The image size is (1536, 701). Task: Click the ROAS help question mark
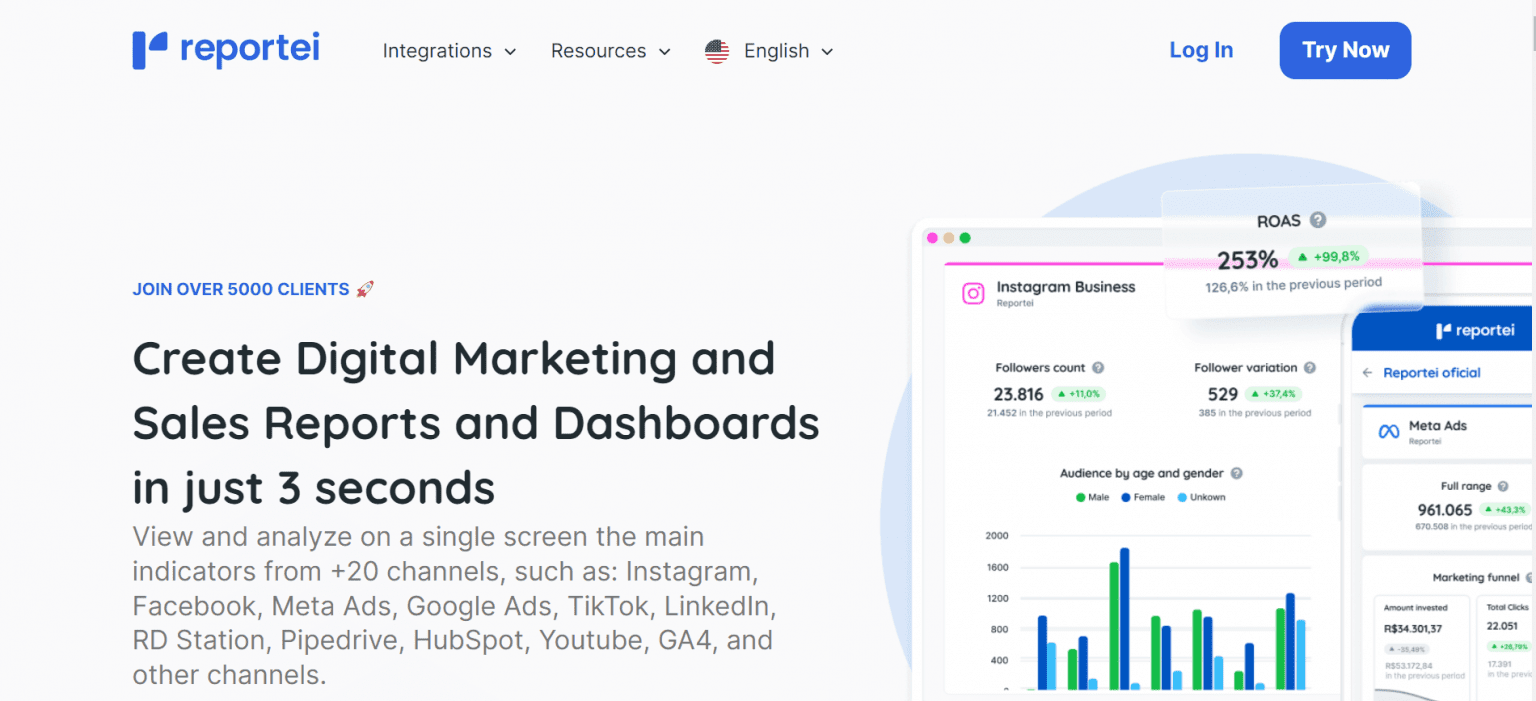1318,220
